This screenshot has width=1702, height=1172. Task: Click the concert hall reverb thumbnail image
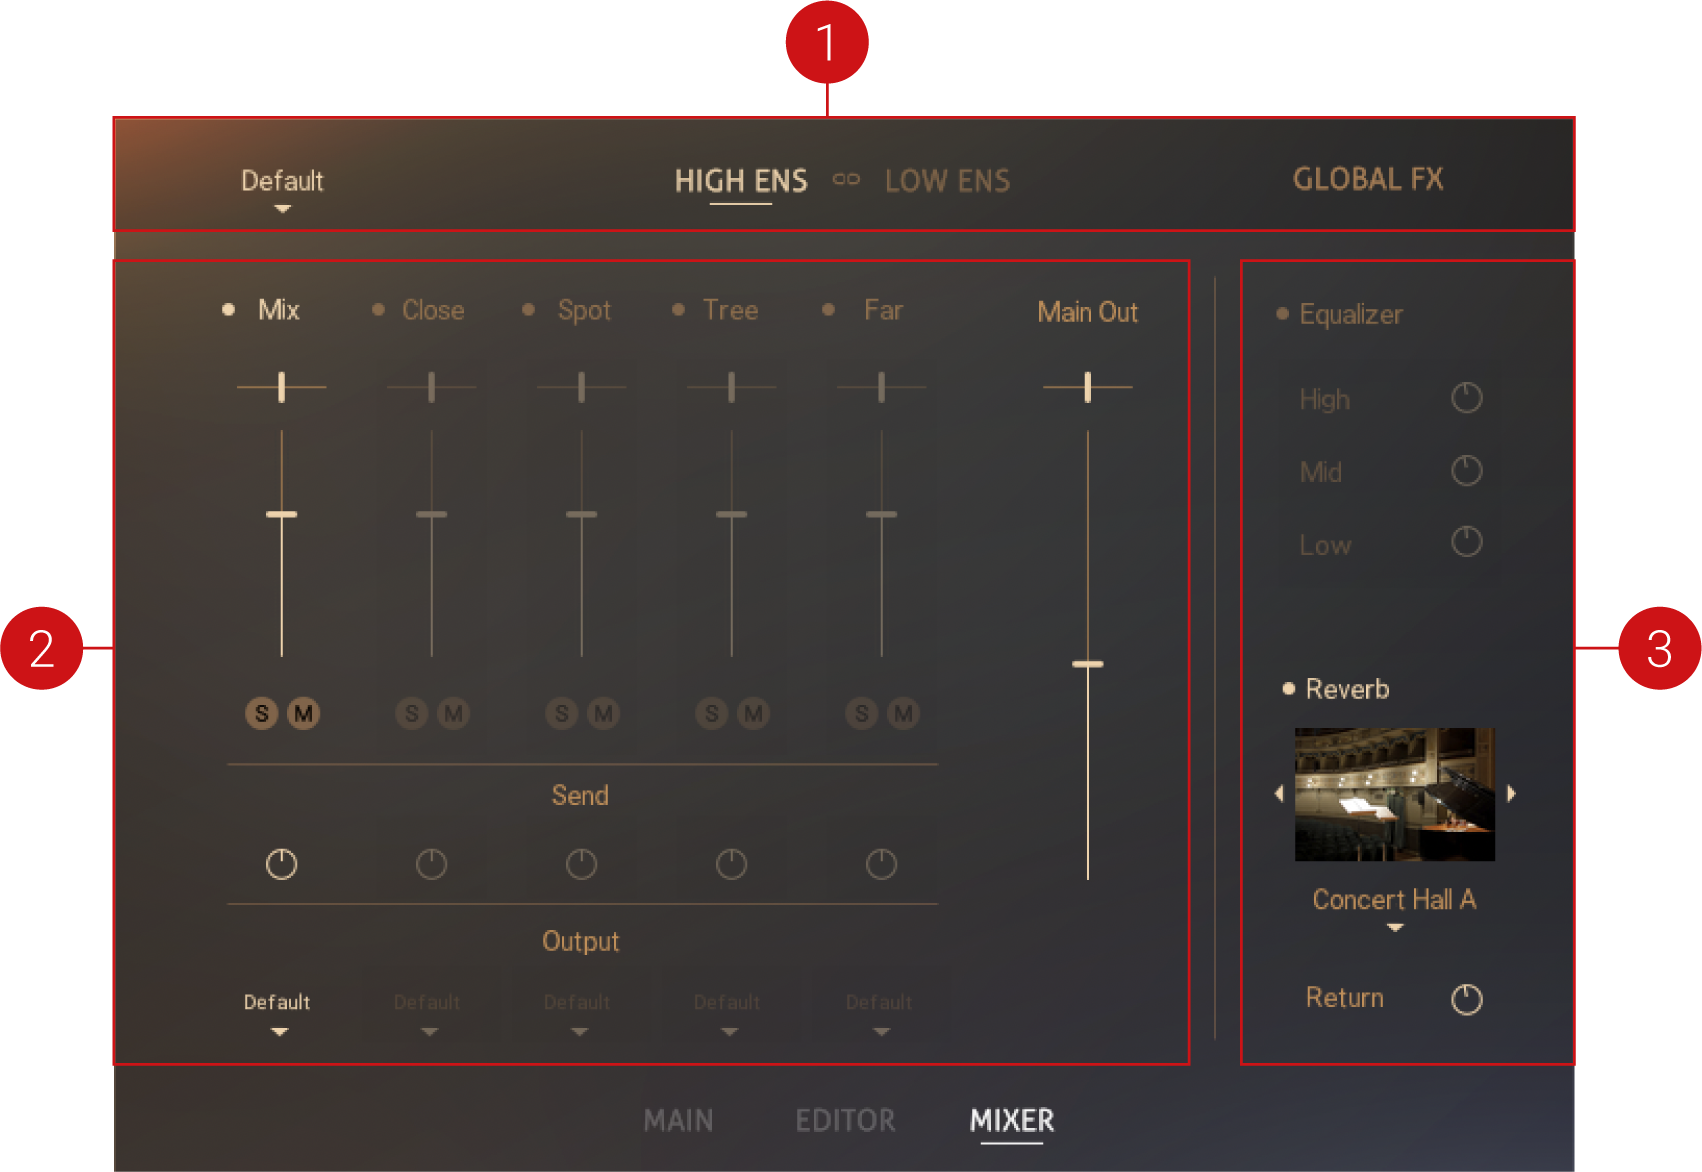pos(1394,794)
